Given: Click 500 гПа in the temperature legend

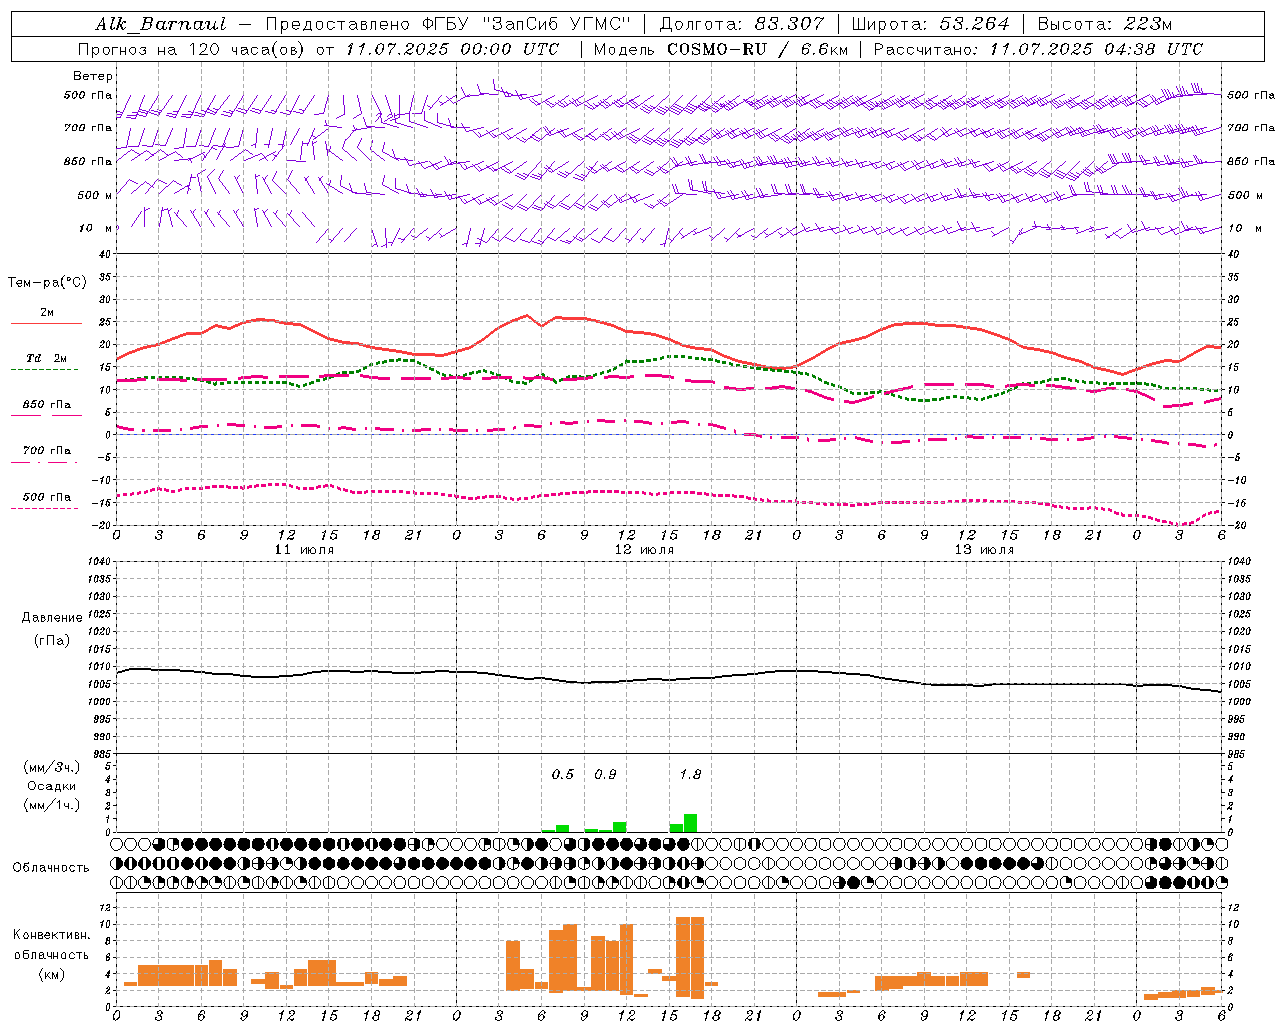Looking at the screenshot, I should (47, 497).
